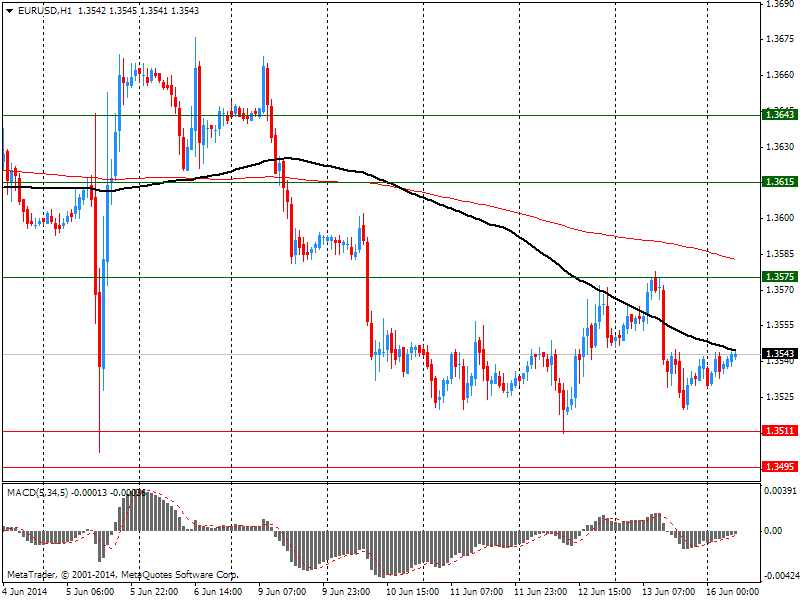Viewport: 800px width, 600px height.
Task: Click the MACD scale value 0.00391
Action: 780,491
